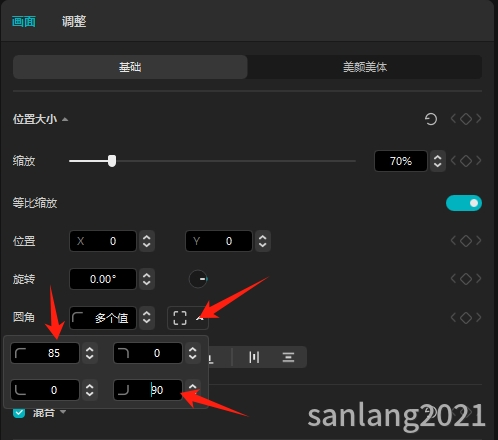
Task: Select the 美颜美体 sub-tab
Action: [x=365, y=67]
